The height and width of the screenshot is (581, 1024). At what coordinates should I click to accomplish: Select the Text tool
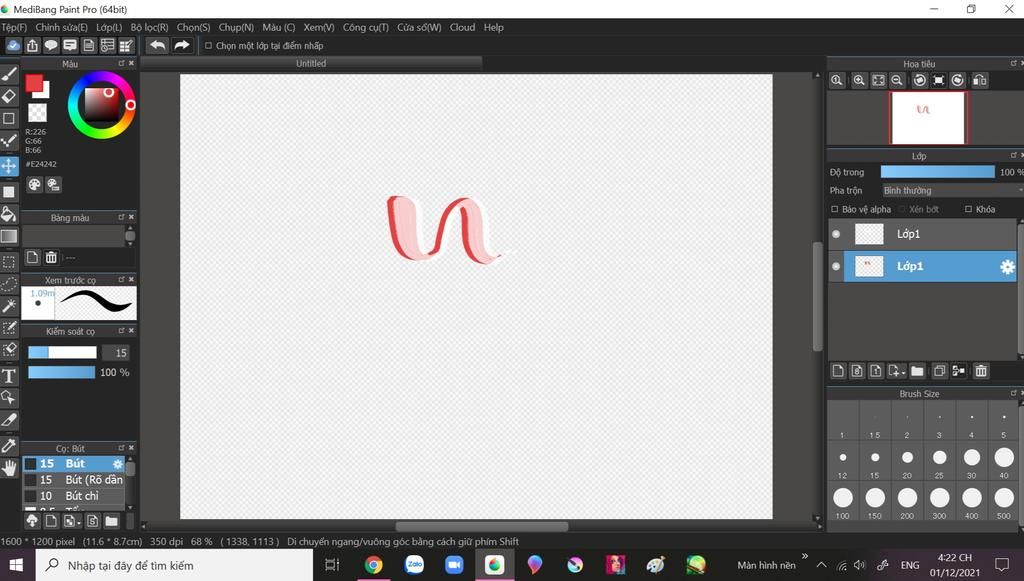click(x=9, y=375)
